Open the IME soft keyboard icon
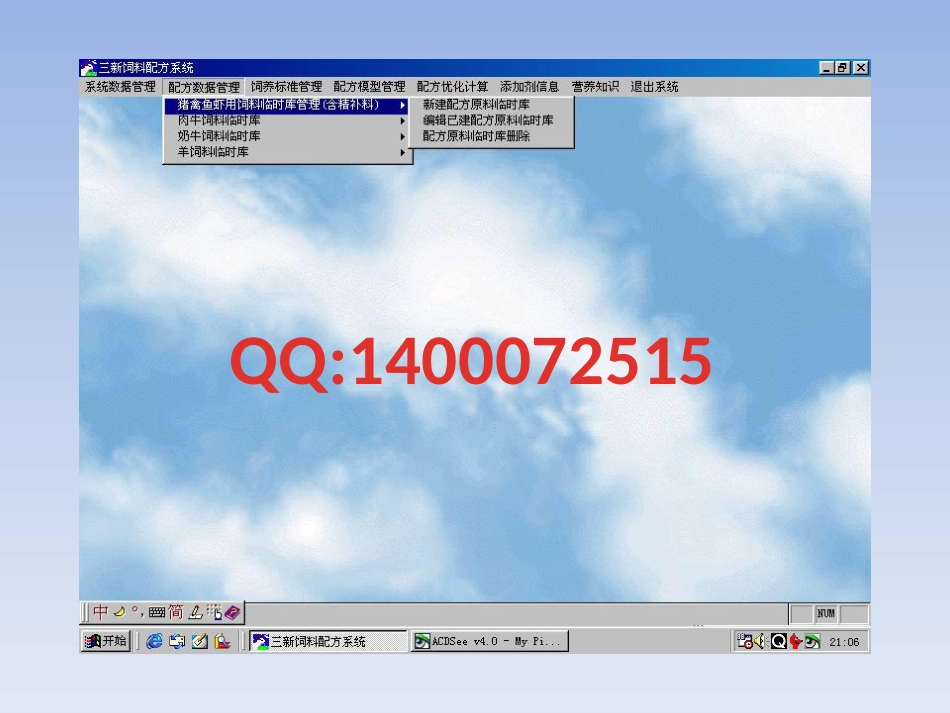 tap(157, 612)
